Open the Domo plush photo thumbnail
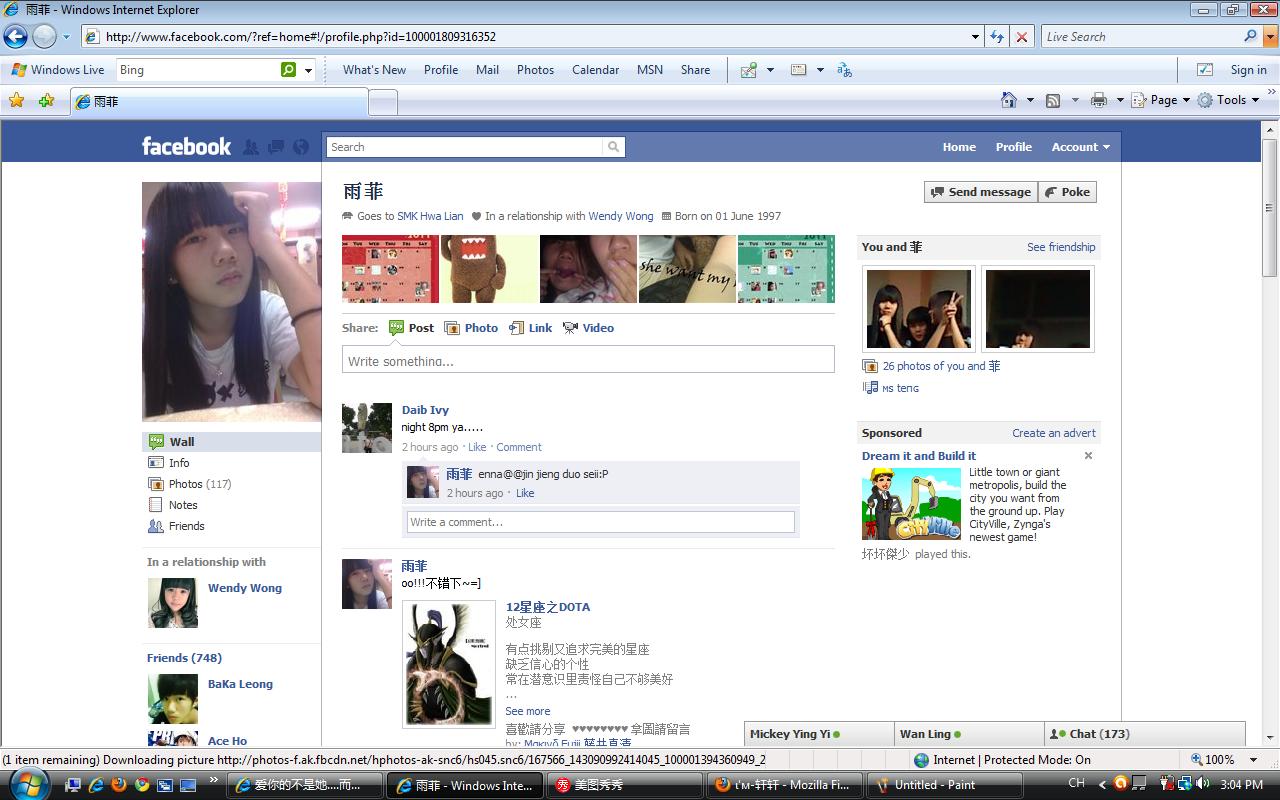Viewport: 1280px width, 800px height. tap(489, 269)
